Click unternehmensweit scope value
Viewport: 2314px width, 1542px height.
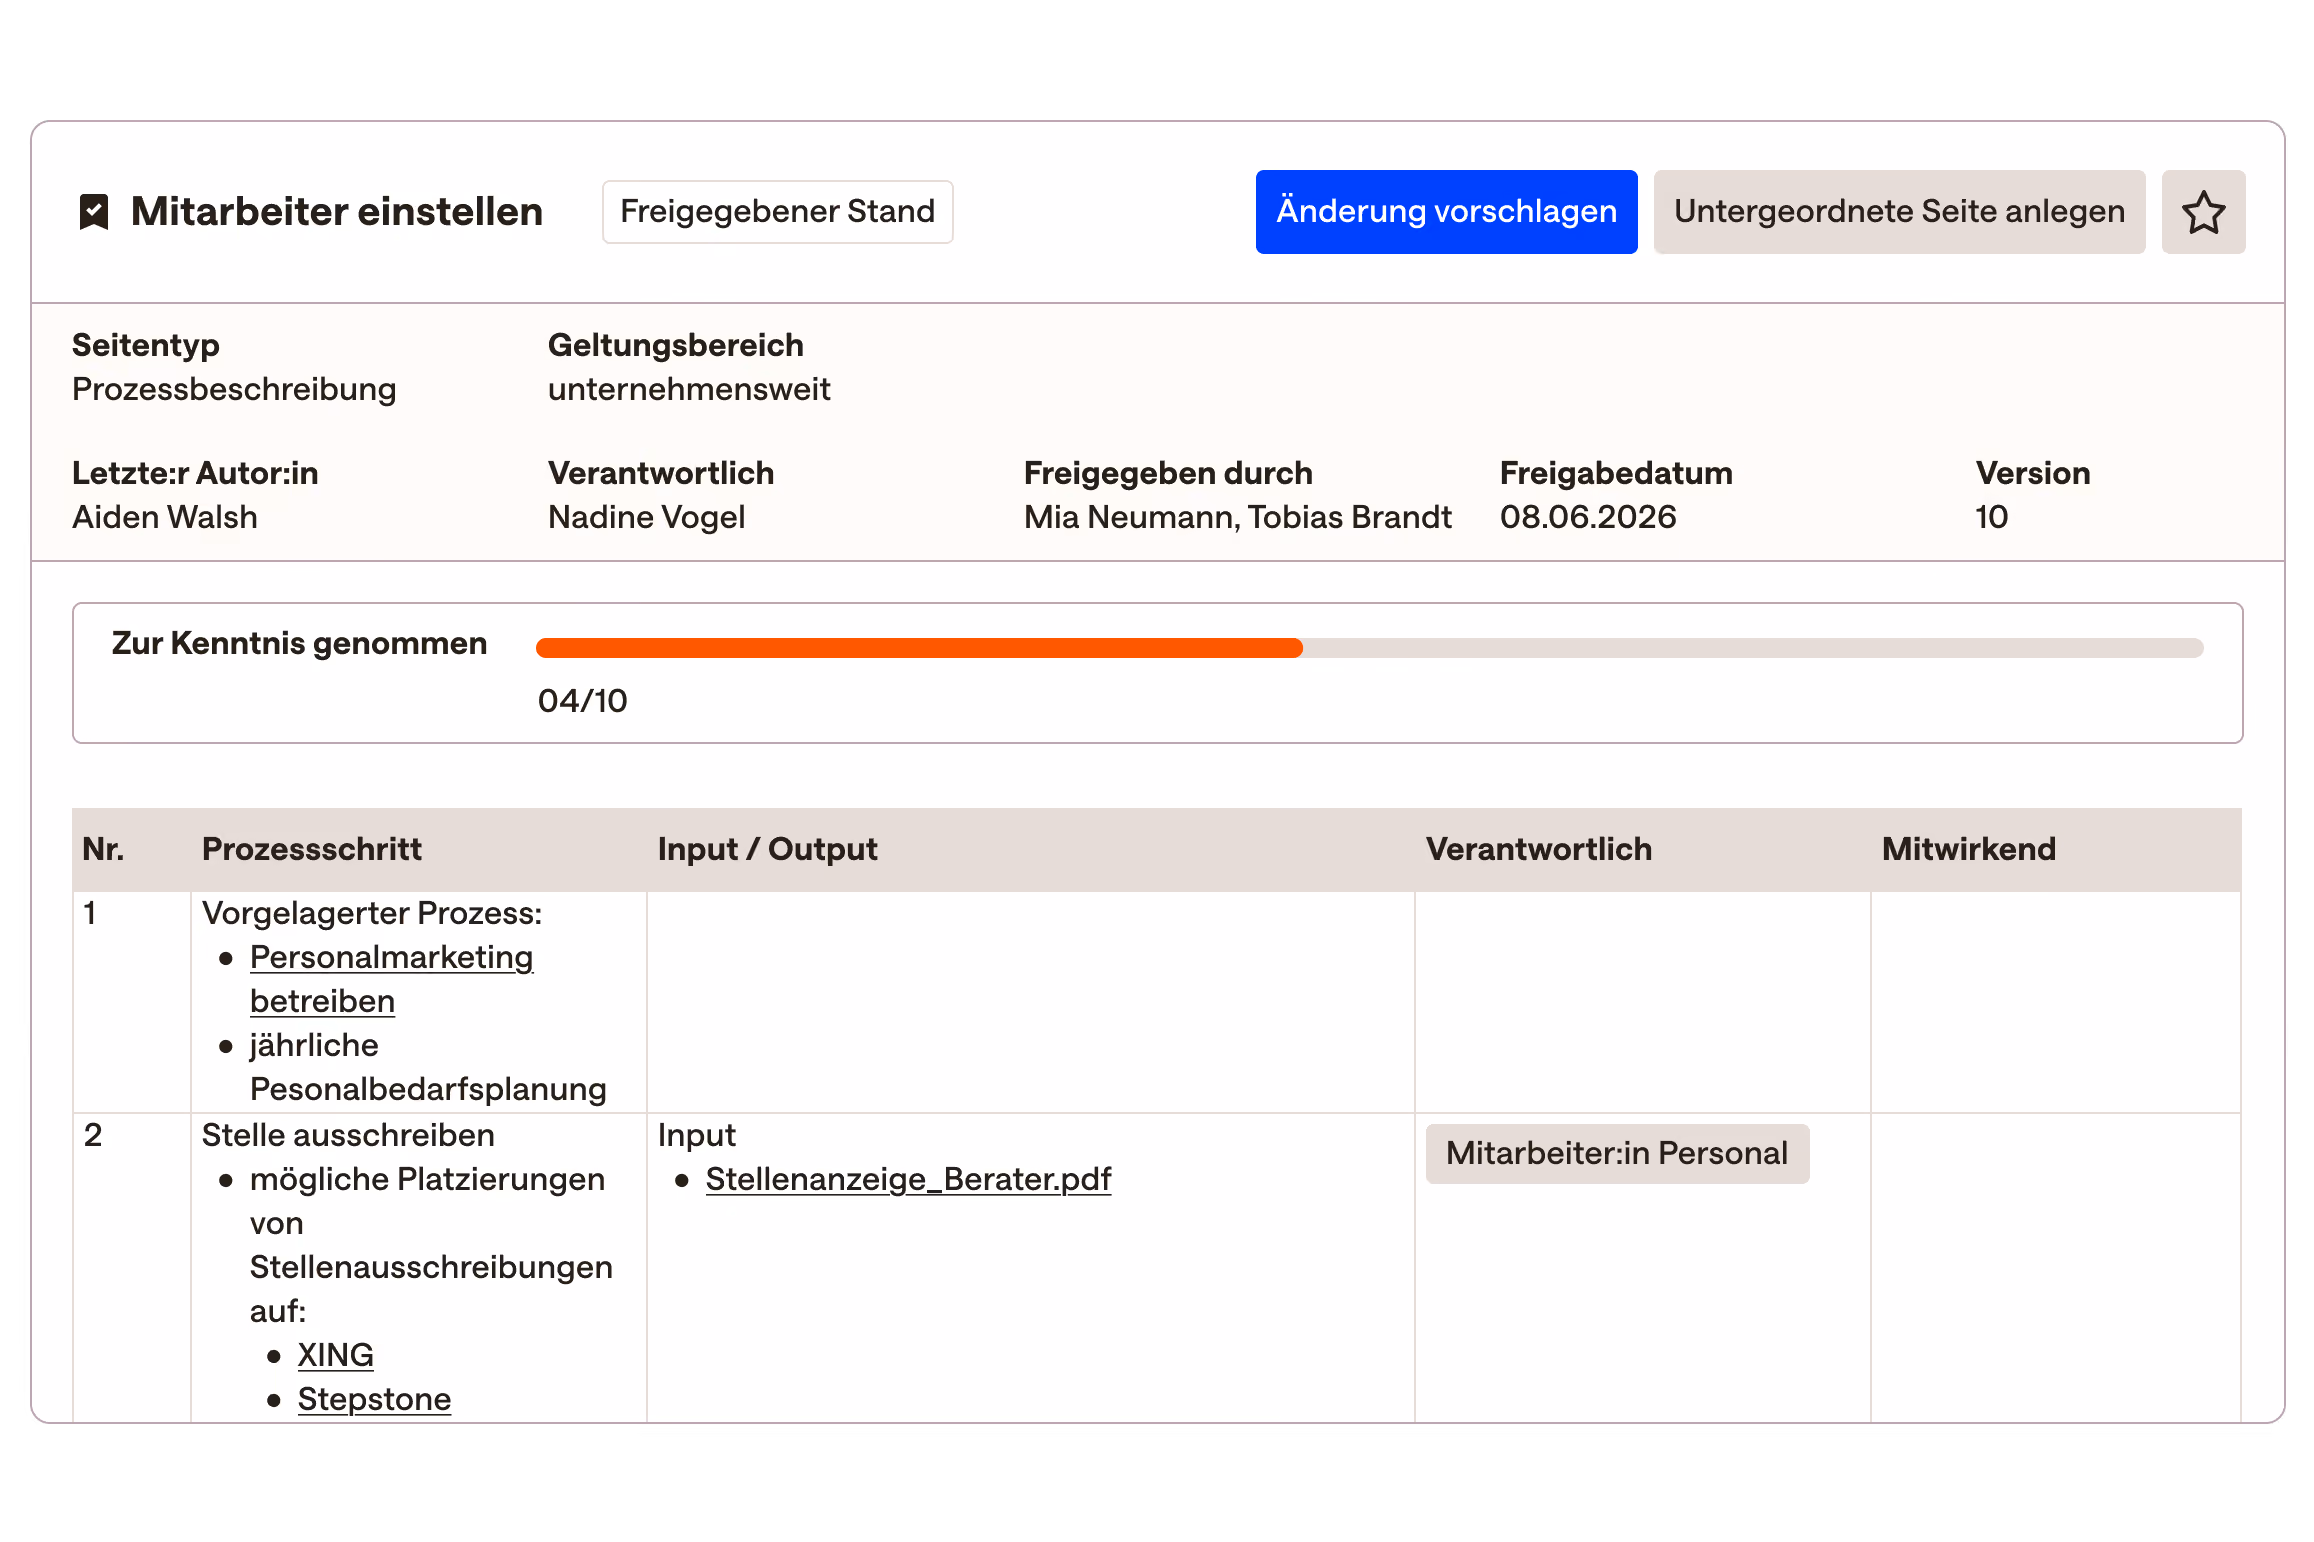tap(689, 389)
